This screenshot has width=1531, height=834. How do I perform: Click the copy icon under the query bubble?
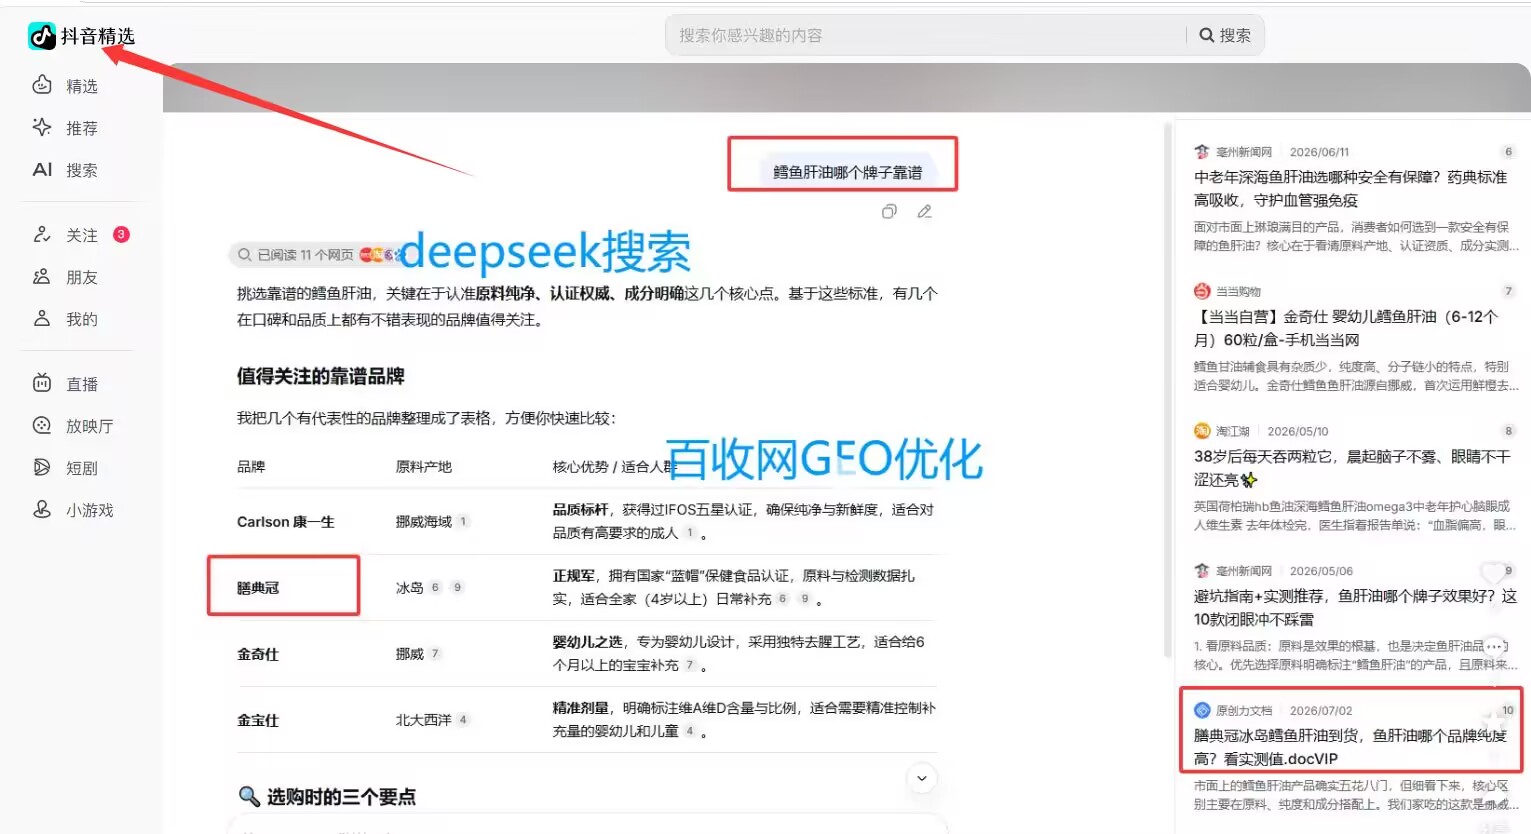pyautogui.click(x=889, y=211)
